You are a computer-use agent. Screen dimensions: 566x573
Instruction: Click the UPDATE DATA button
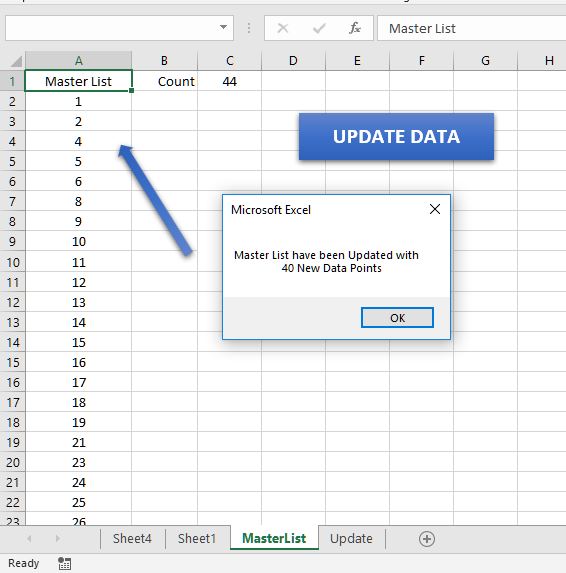click(396, 136)
